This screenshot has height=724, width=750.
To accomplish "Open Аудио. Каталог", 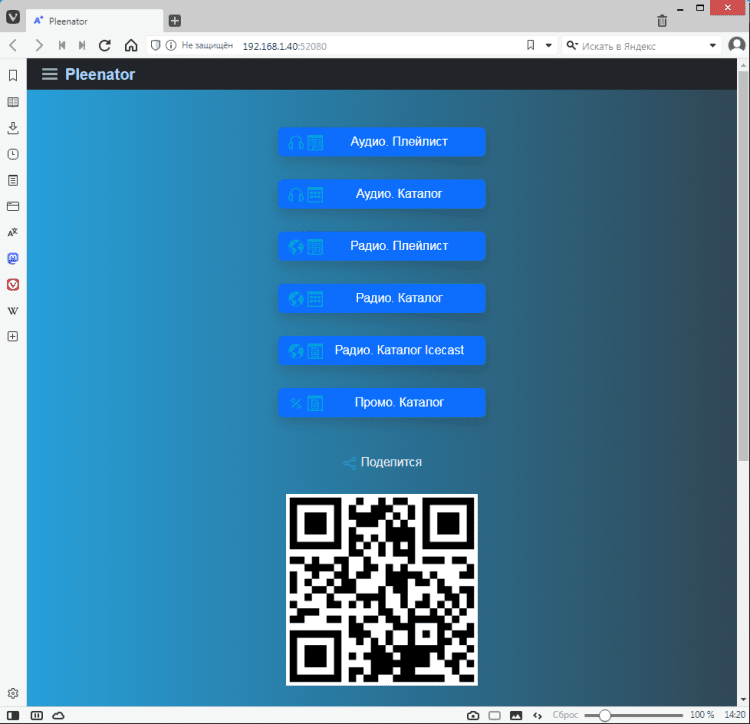I will [x=382, y=194].
